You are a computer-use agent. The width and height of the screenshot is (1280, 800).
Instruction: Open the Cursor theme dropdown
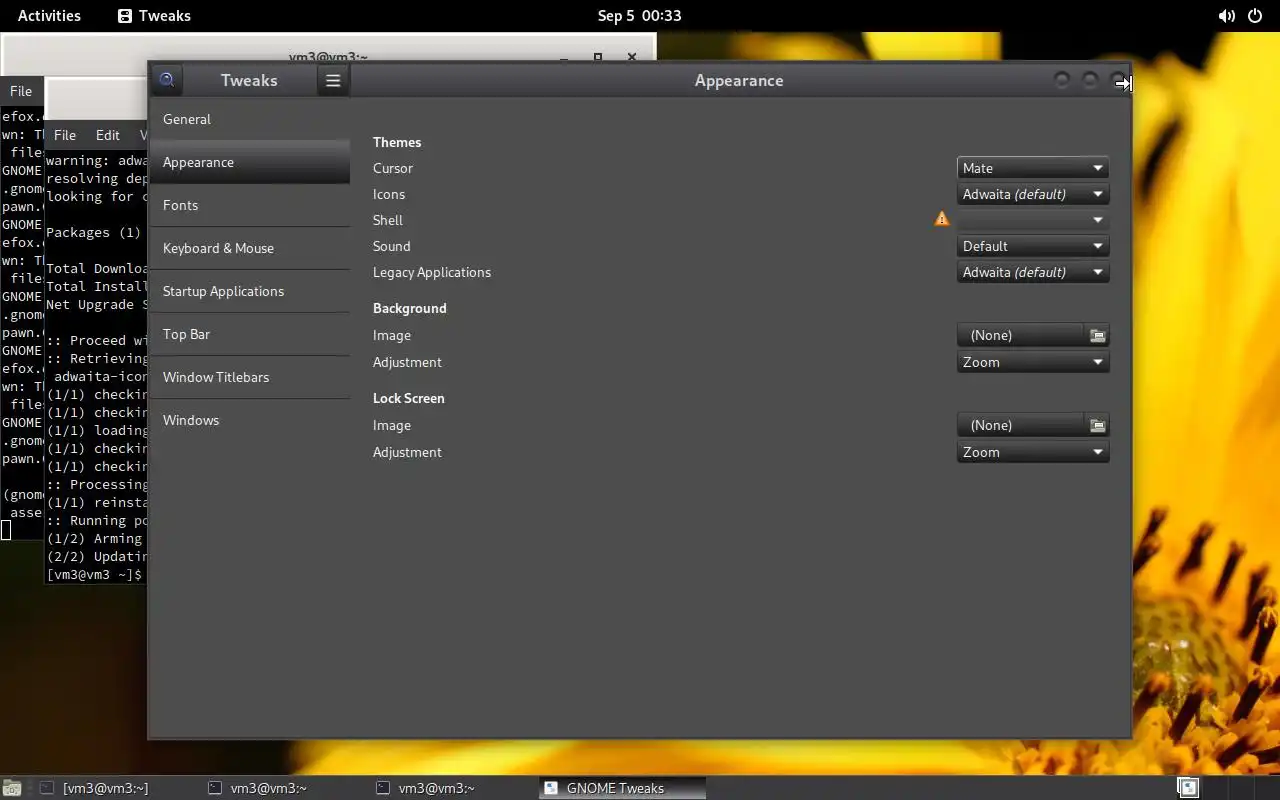[x=1033, y=168]
